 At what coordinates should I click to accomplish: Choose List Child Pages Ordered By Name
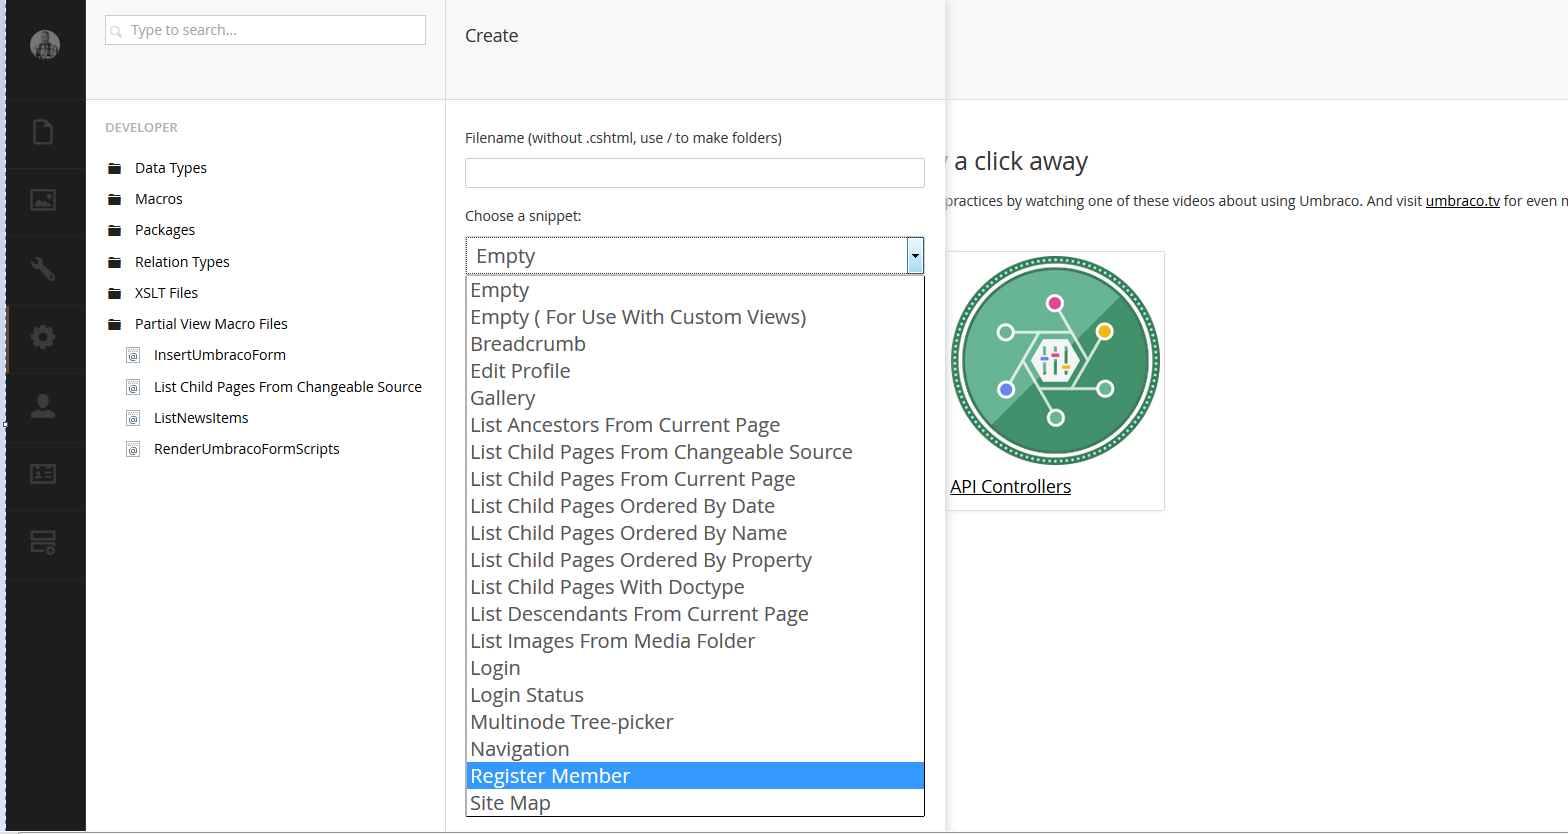pos(695,533)
